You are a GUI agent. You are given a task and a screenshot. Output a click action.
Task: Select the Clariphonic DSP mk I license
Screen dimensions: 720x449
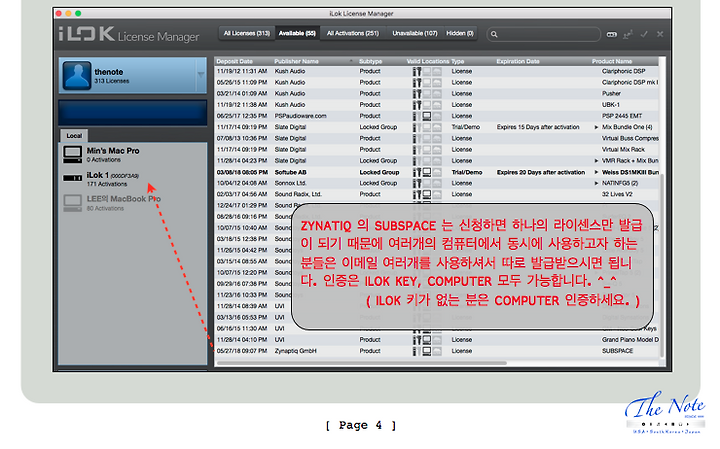(x=437, y=82)
